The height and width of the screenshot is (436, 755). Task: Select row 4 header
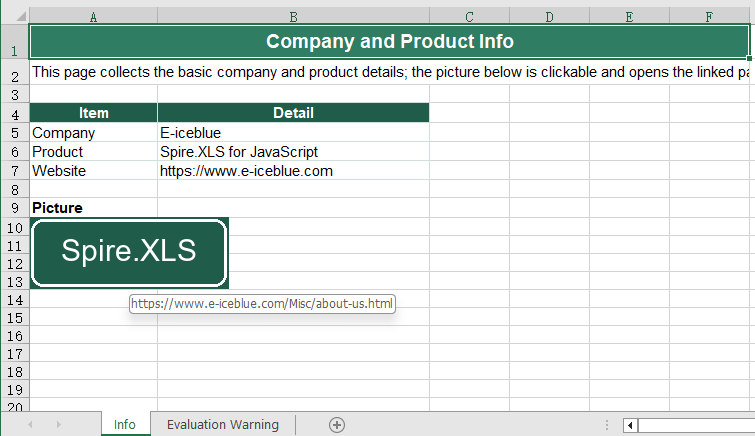(x=15, y=113)
